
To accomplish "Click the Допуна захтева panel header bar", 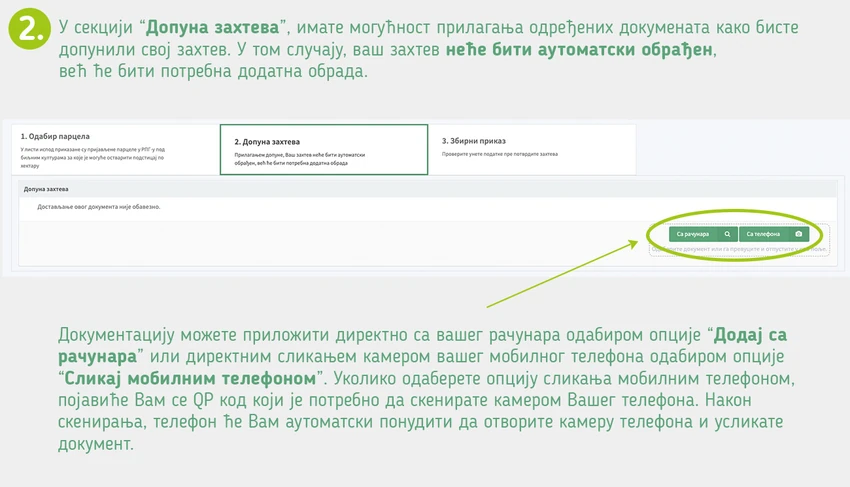I will pyautogui.click(x=428, y=189).
